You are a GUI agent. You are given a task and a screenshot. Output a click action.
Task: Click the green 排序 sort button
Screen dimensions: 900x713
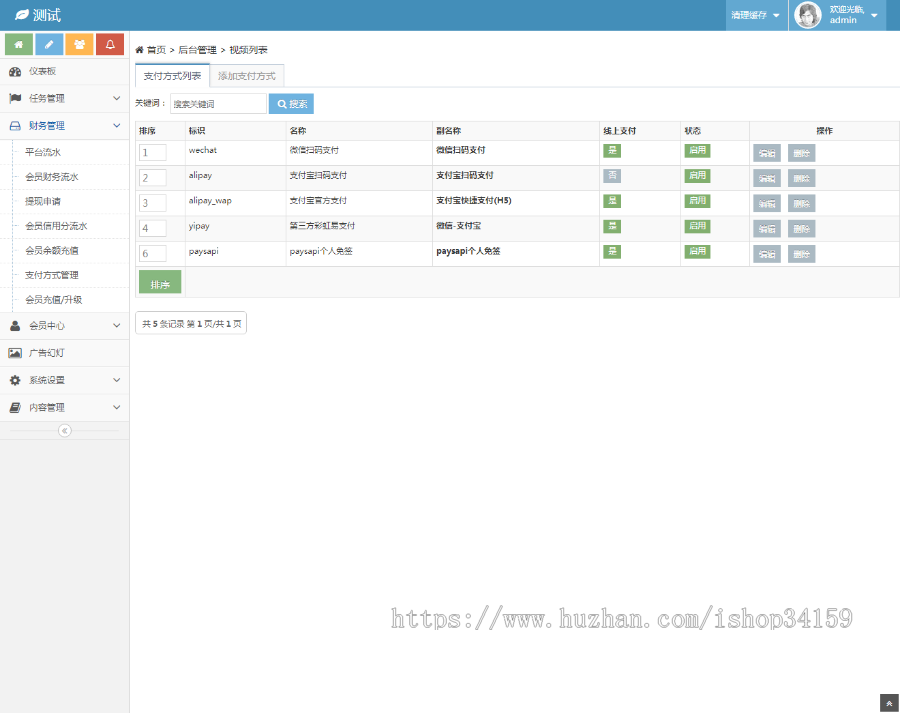pos(160,284)
